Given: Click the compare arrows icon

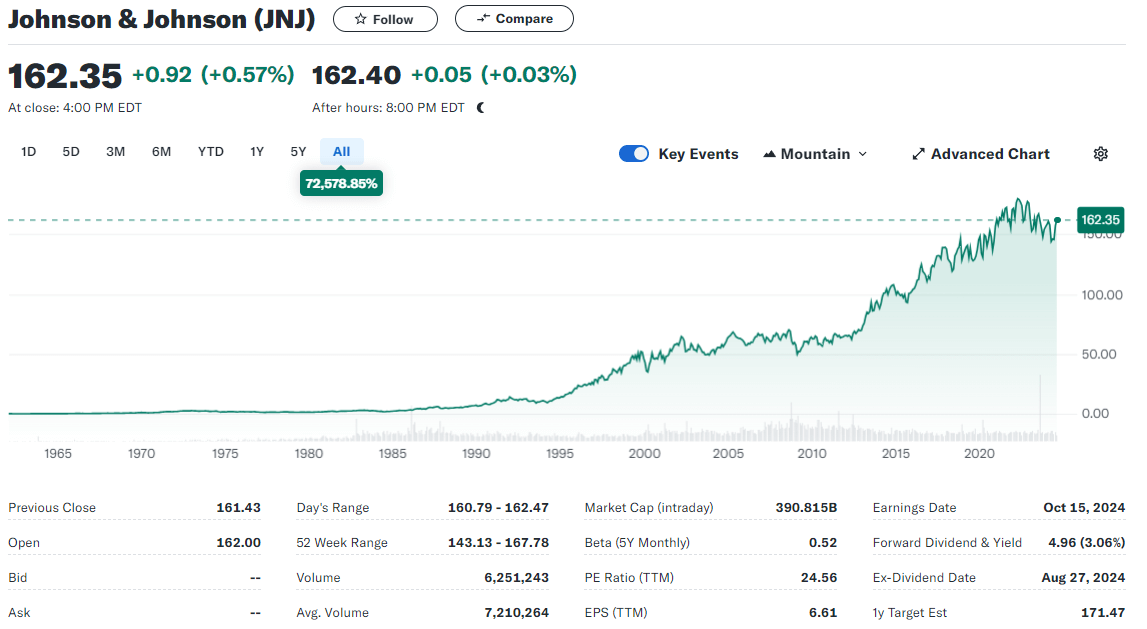Looking at the screenshot, I should click(x=483, y=19).
